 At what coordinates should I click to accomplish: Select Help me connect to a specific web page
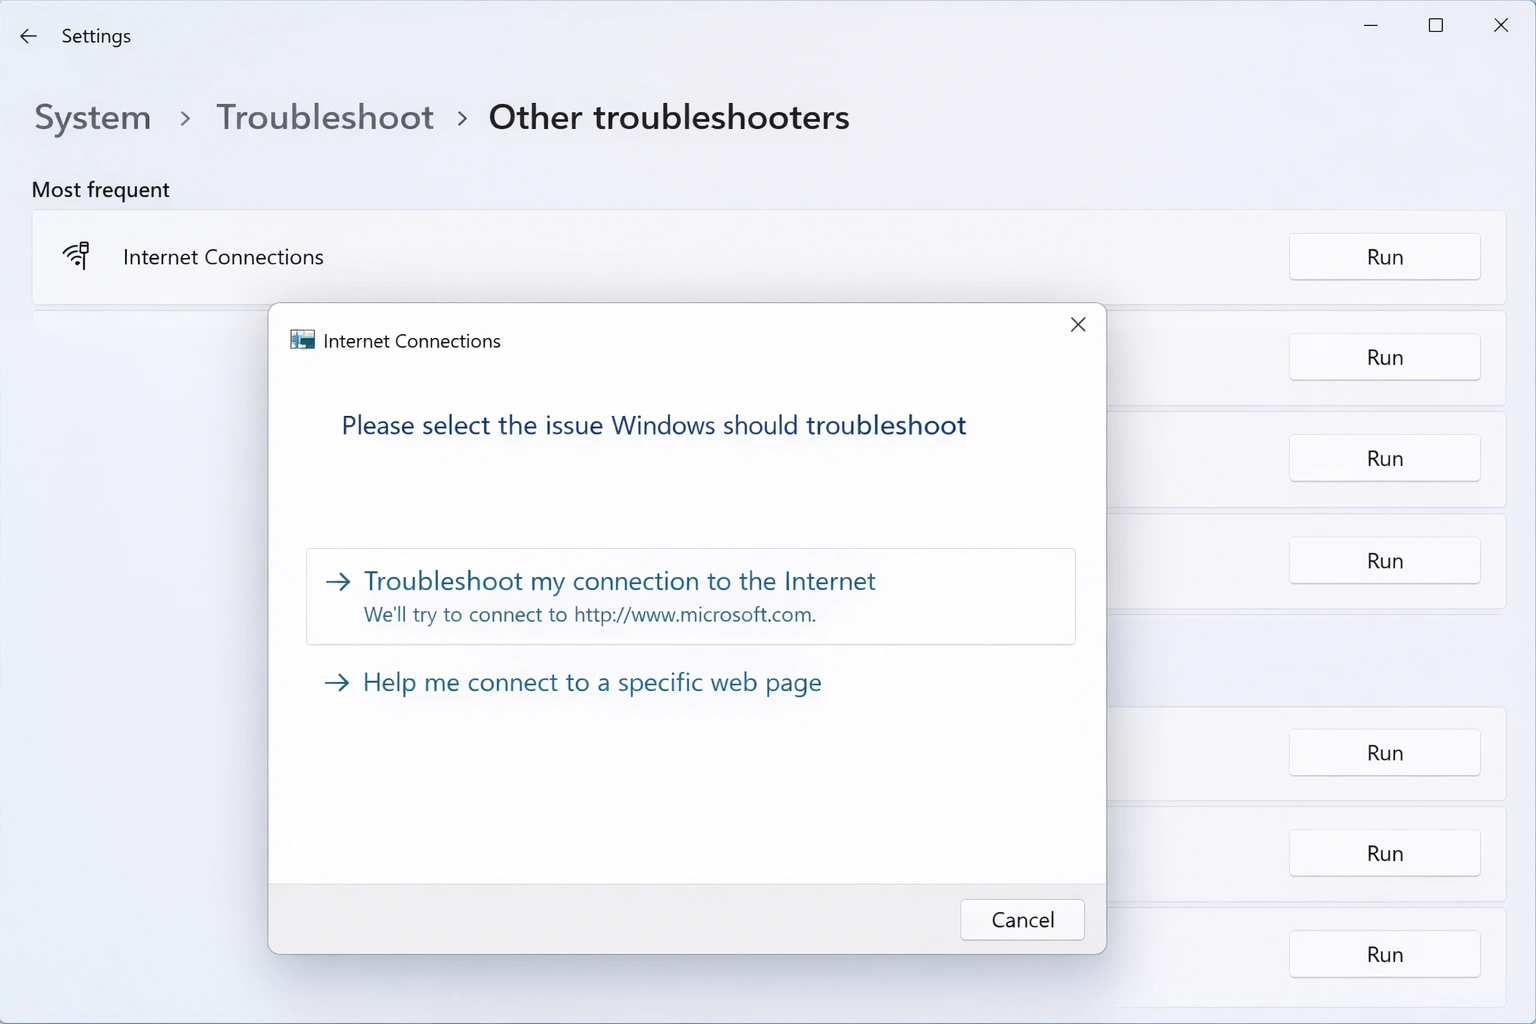(x=592, y=683)
